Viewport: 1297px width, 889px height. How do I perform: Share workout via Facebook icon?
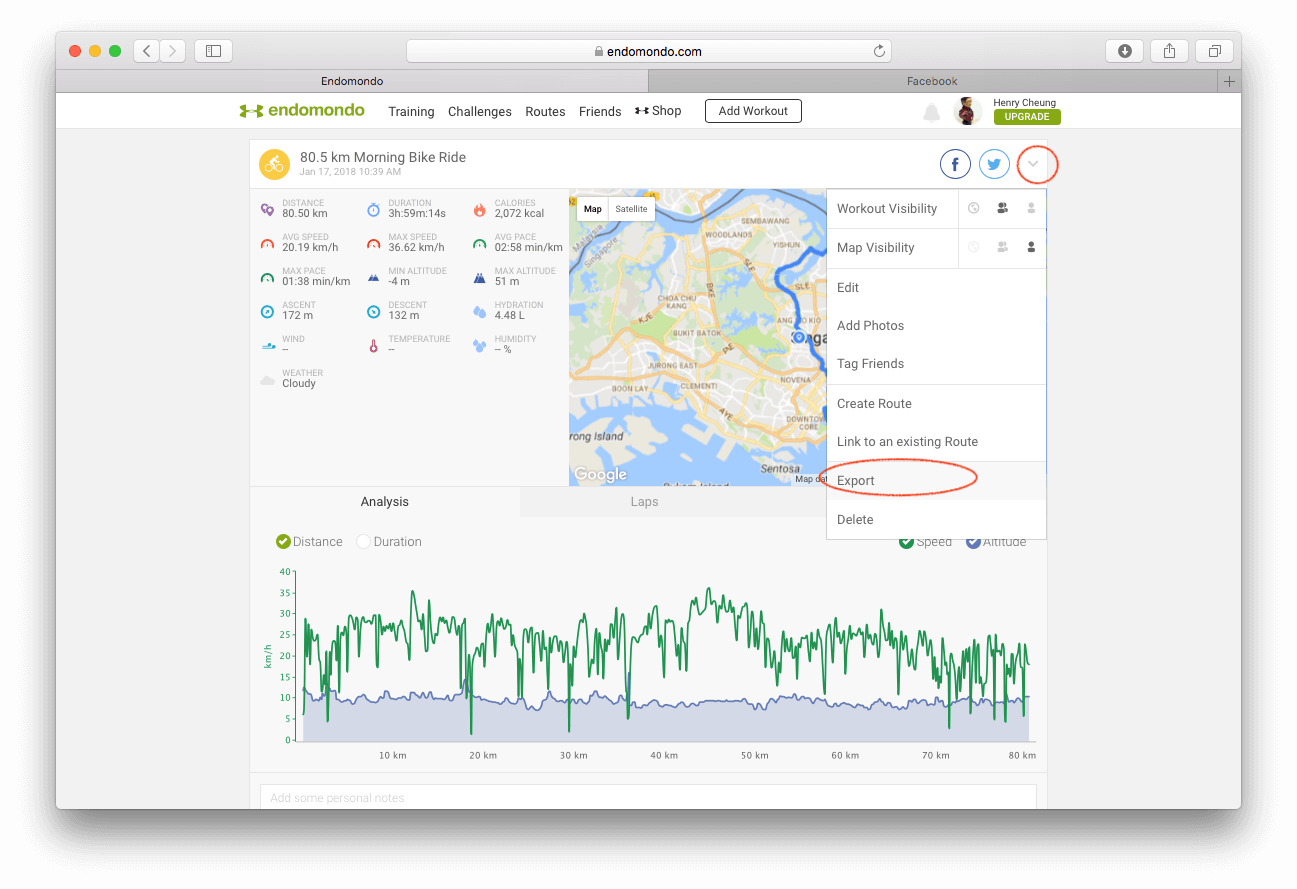[955, 164]
